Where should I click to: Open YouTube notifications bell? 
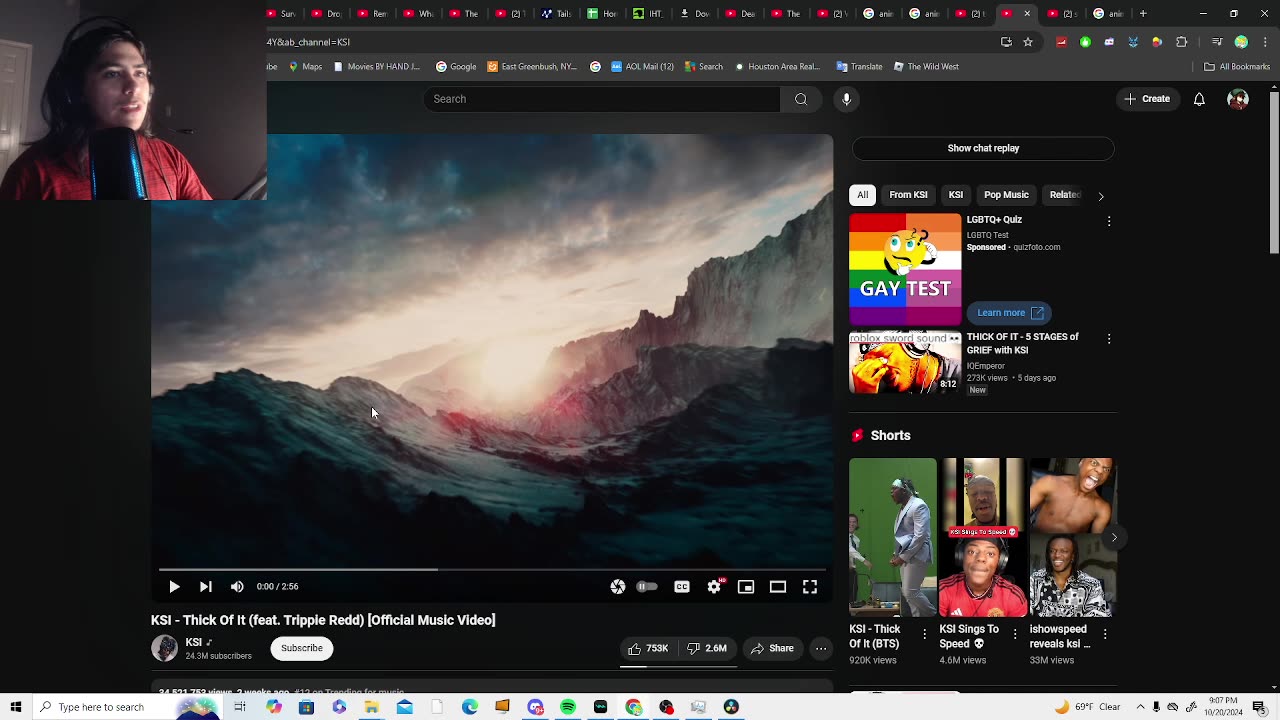pos(1199,99)
